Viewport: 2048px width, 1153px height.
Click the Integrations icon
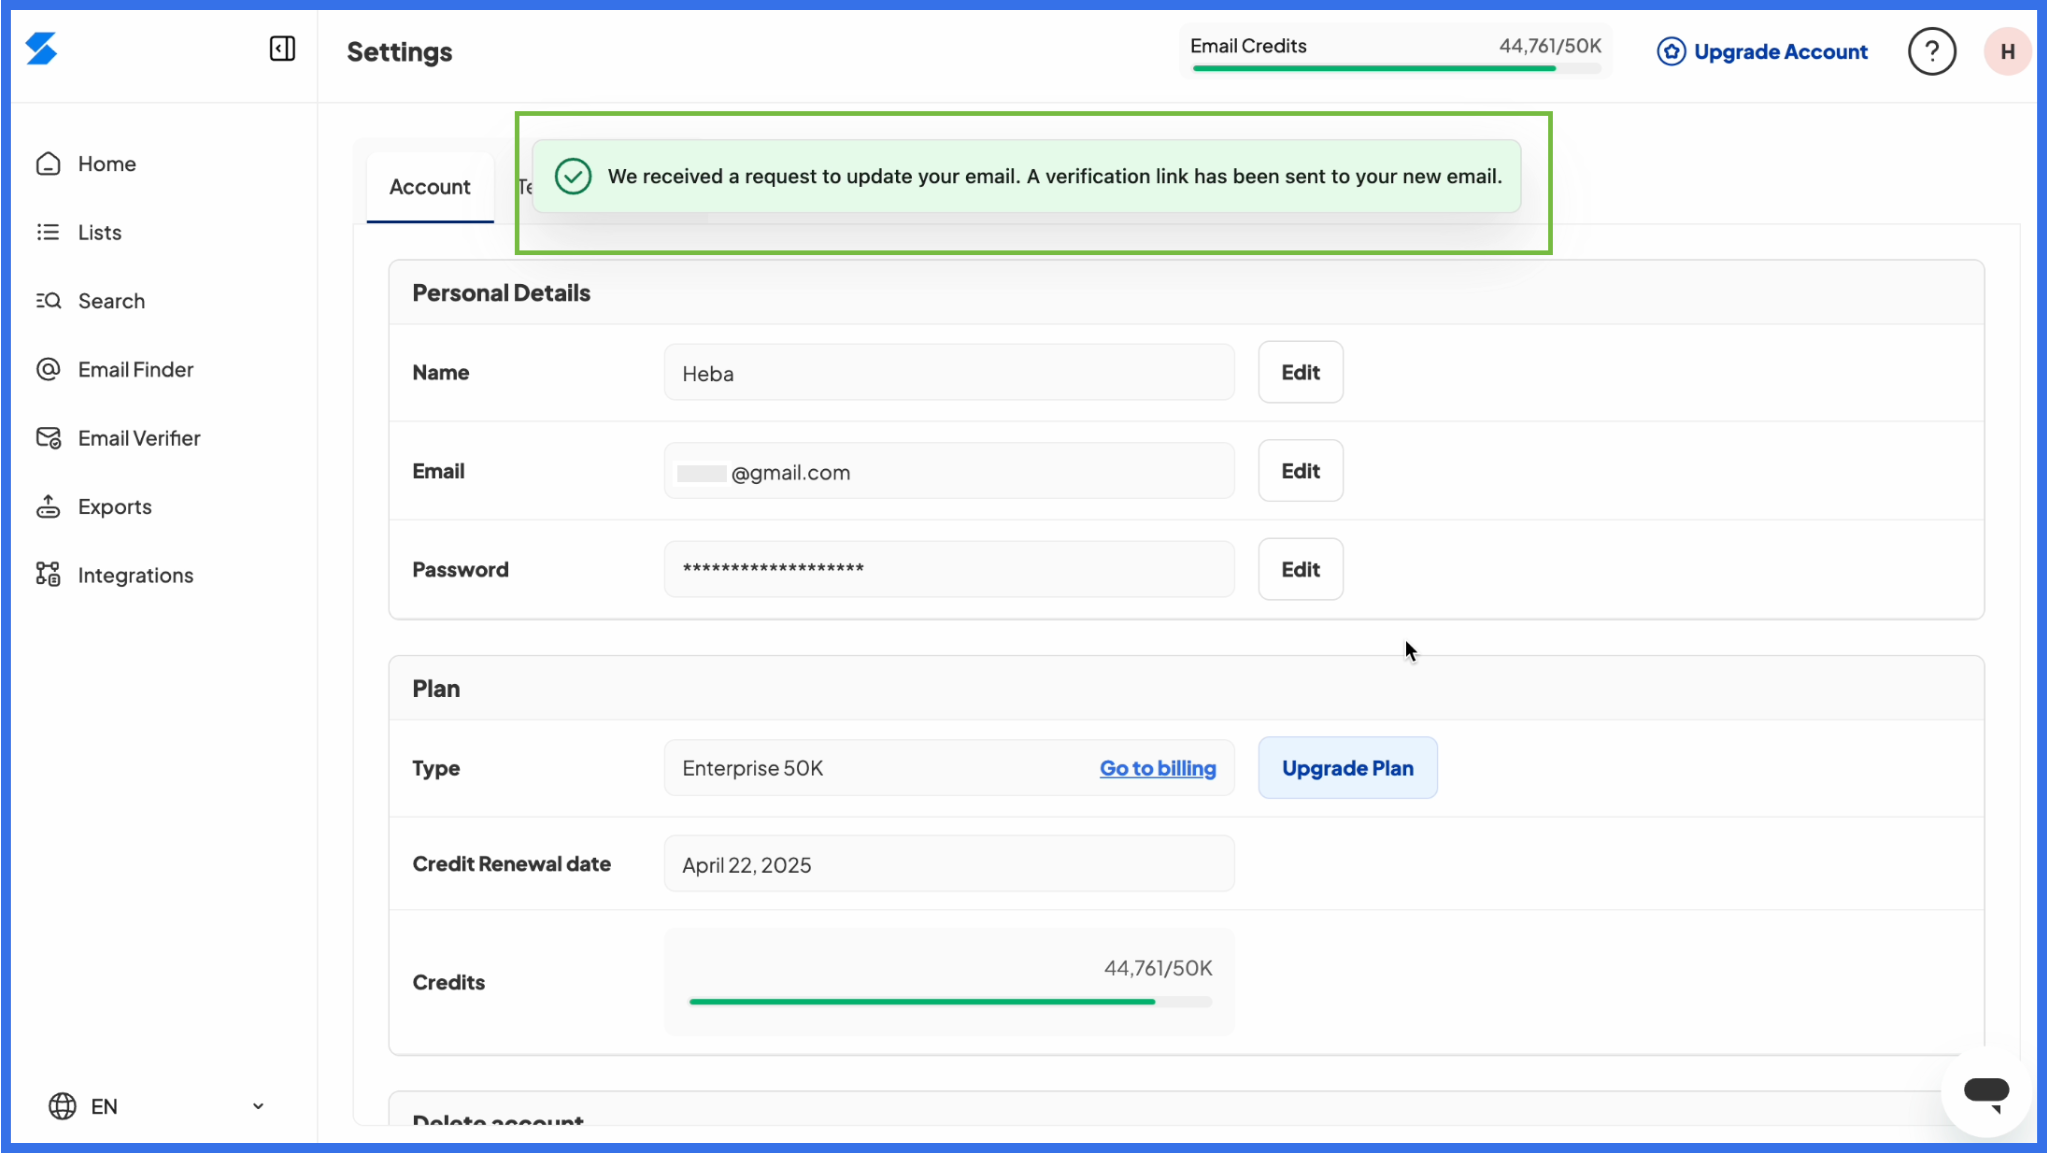(x=48, y=574)
